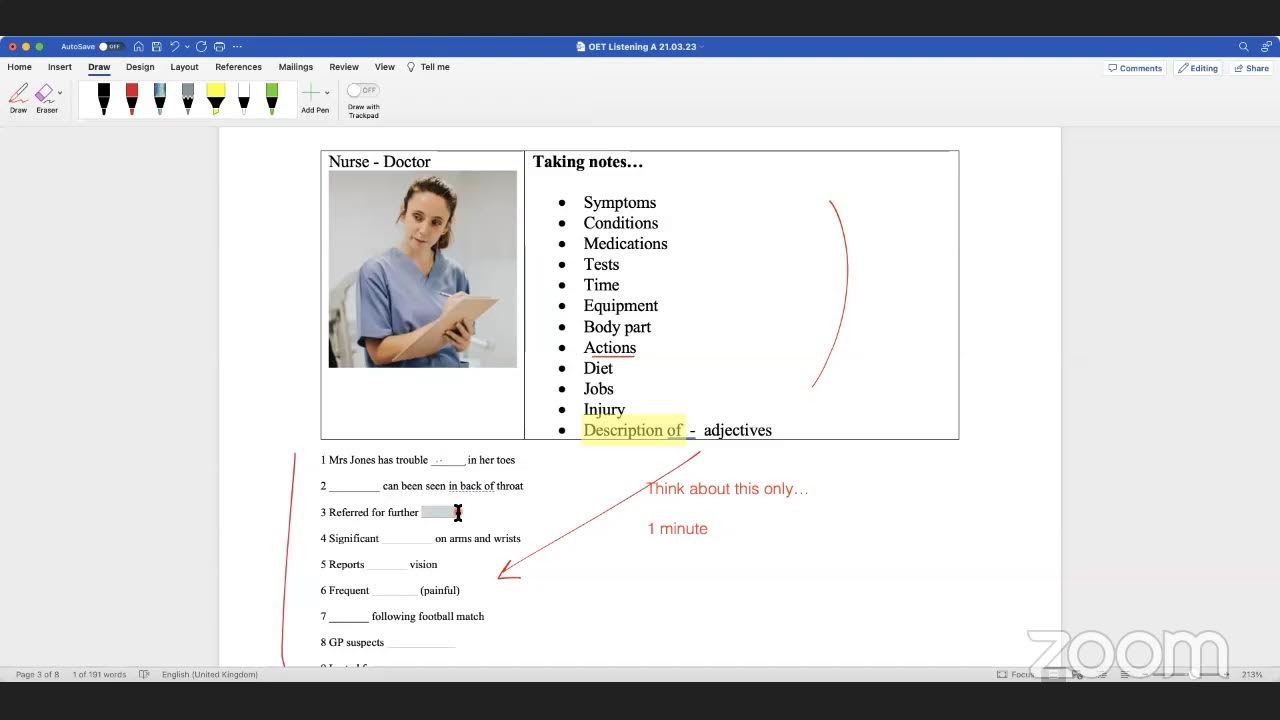
Task: Choose the black pen
Action: [x=104, y=98]
